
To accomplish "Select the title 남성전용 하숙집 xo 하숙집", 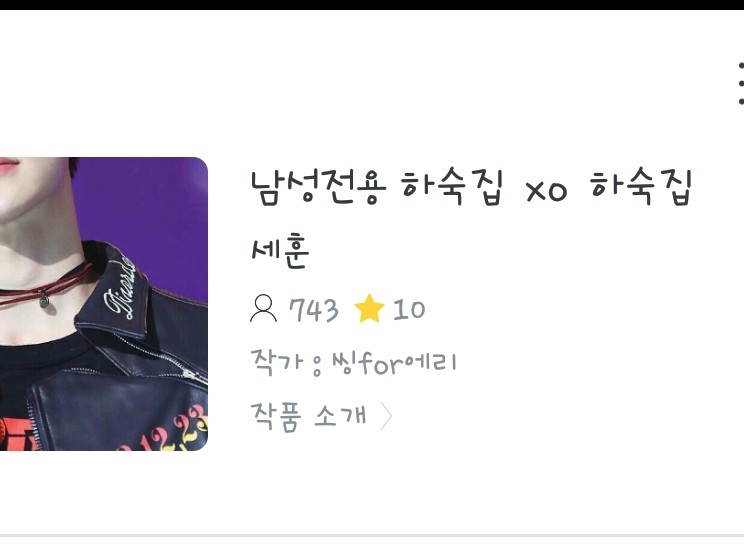I will coord(471,186).
